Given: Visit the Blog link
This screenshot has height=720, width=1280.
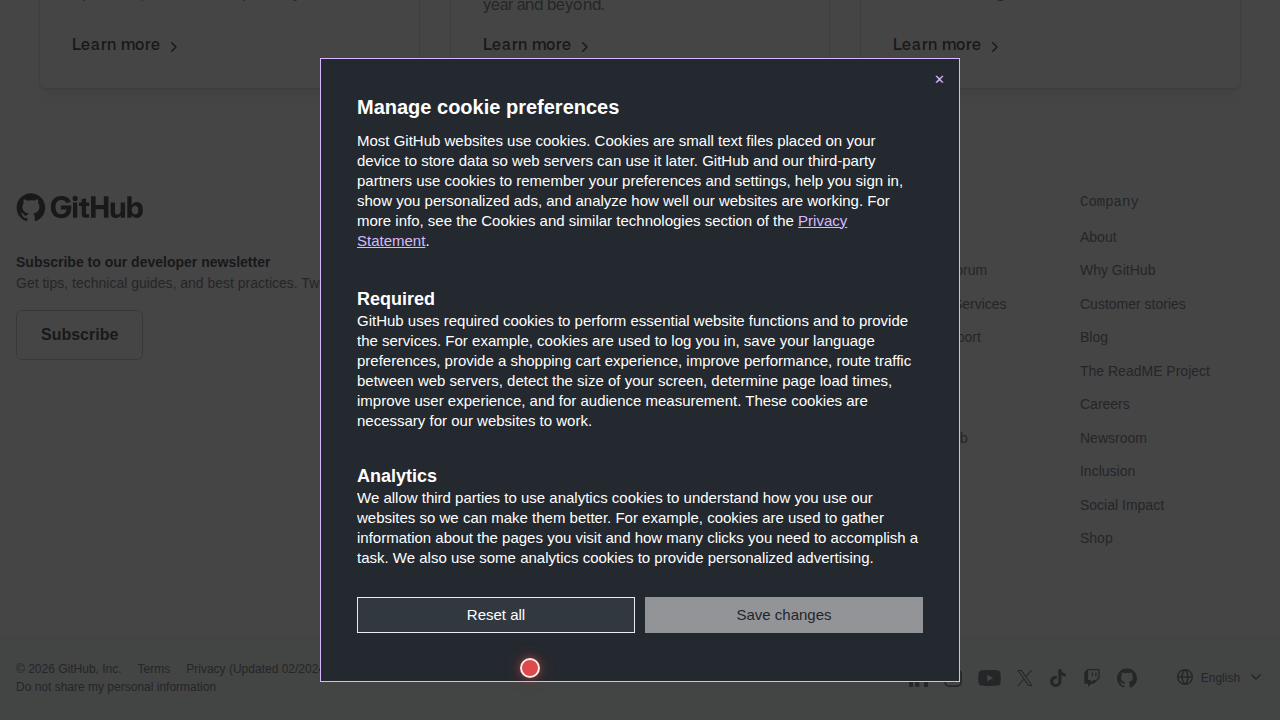Looking at the screenshot, I should click(1094, 337).
